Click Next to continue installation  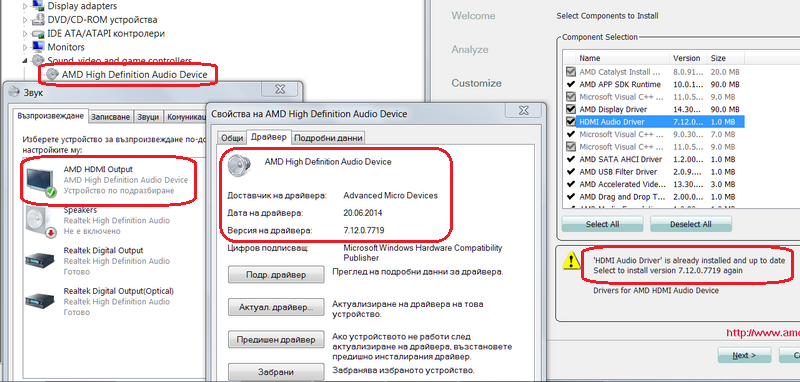point(744,355)
